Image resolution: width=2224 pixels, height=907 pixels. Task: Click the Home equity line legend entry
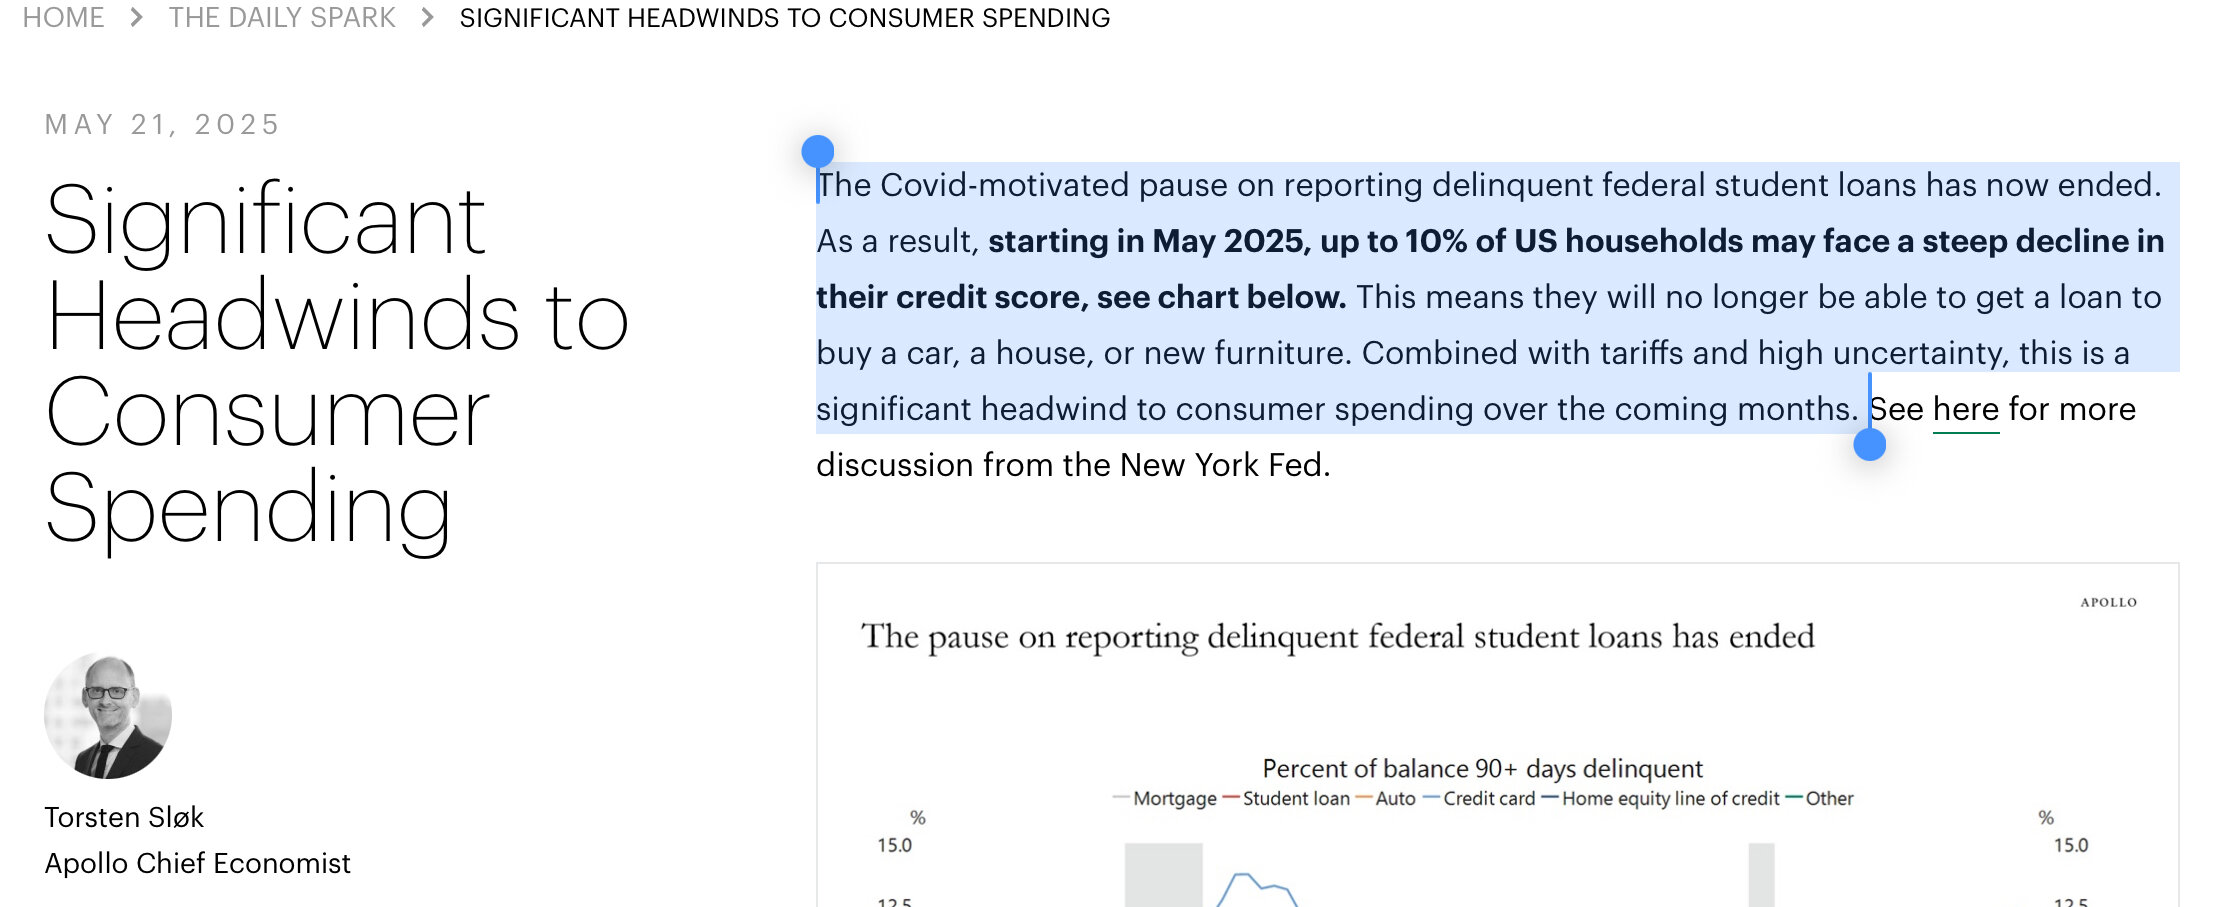pos(1661,798)
